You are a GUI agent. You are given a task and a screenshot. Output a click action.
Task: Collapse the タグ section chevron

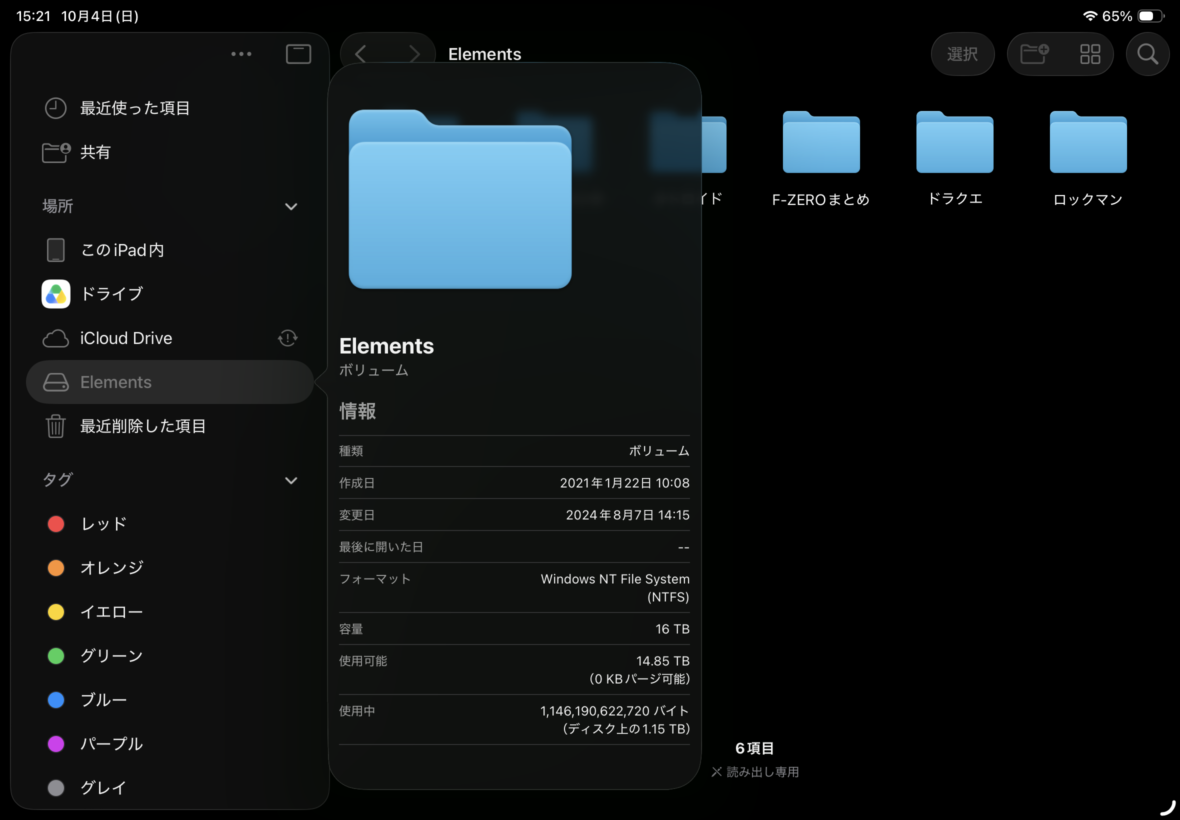pyautogui.click(x=291, y=480)
